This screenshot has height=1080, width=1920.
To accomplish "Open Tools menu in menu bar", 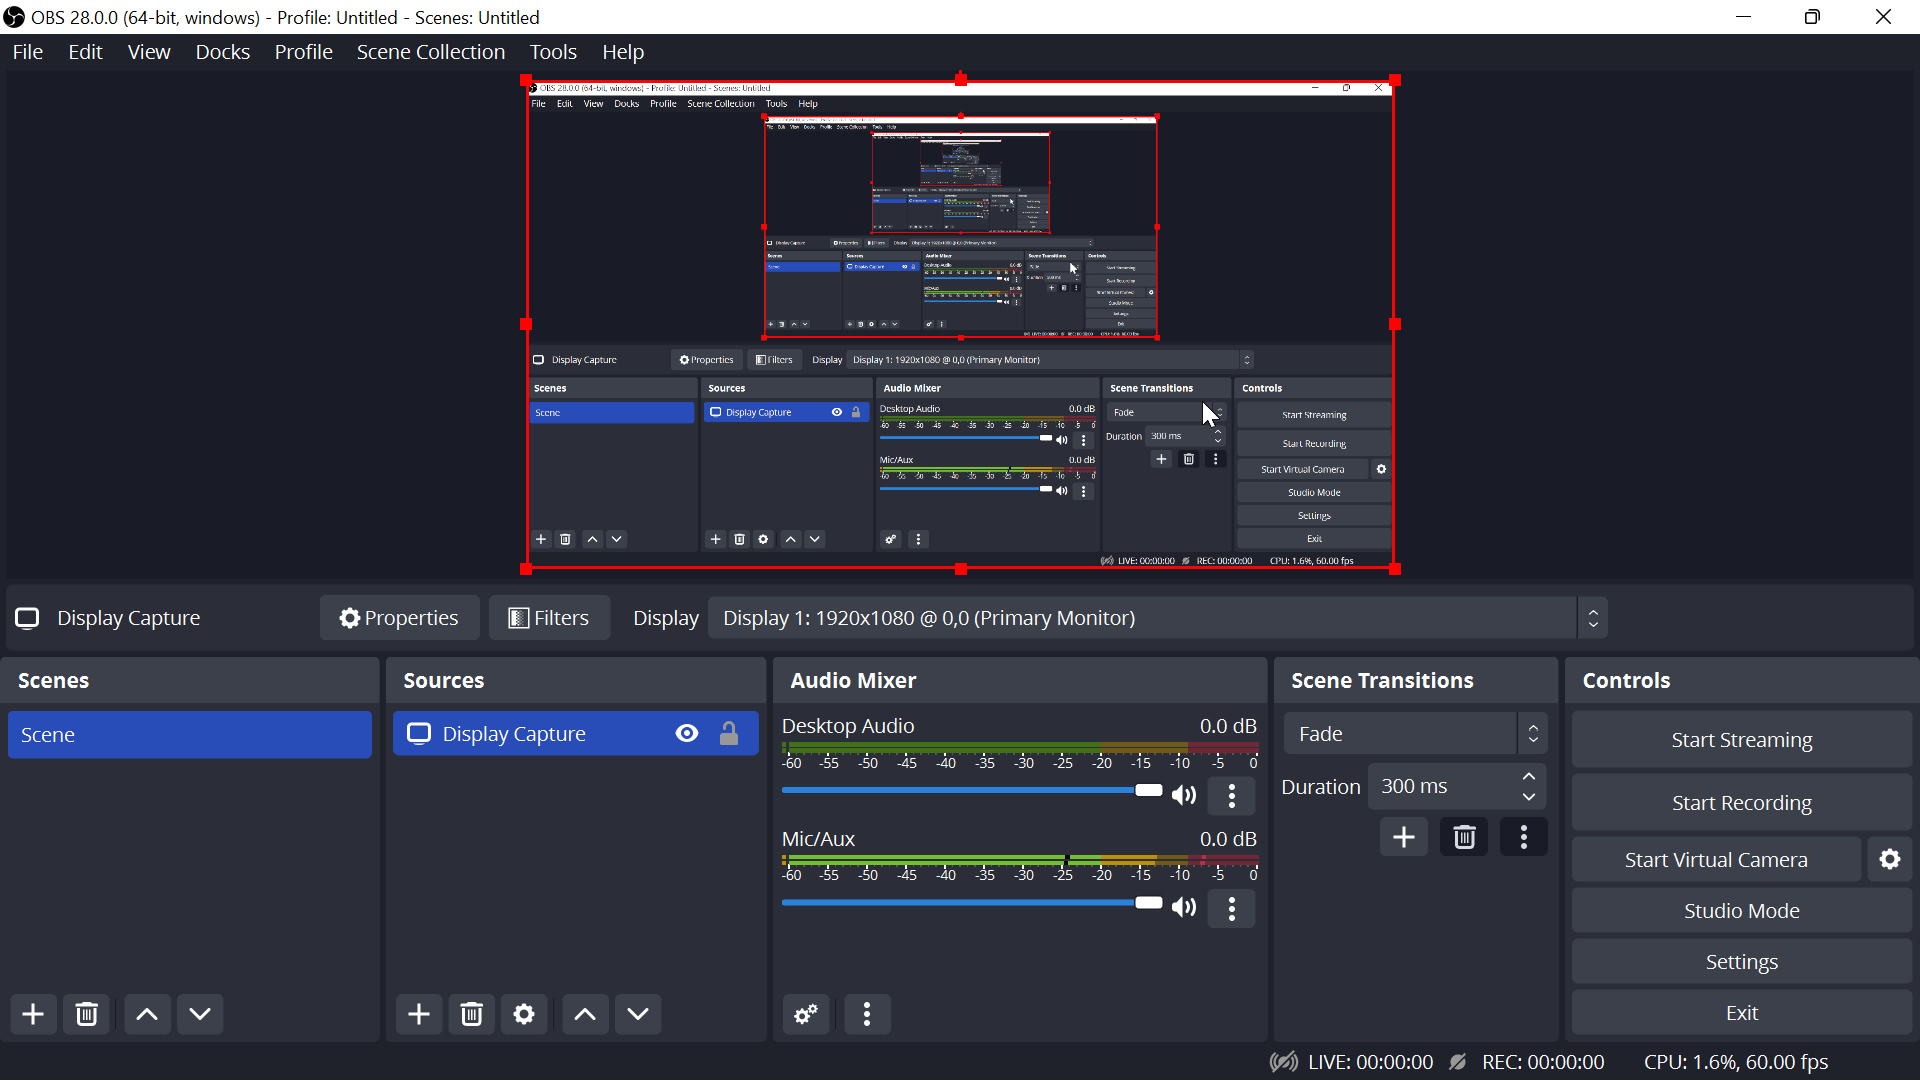I will click(x=553, y=51).
